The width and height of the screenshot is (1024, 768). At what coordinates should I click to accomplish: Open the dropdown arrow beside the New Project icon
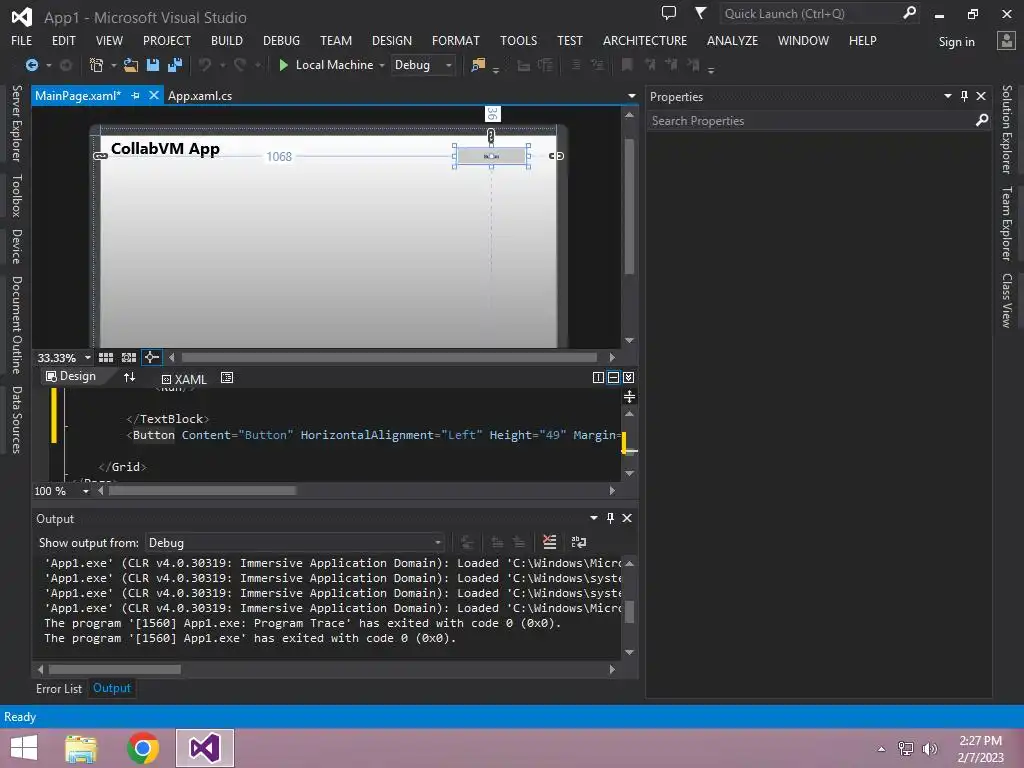(x=113, y=65)
